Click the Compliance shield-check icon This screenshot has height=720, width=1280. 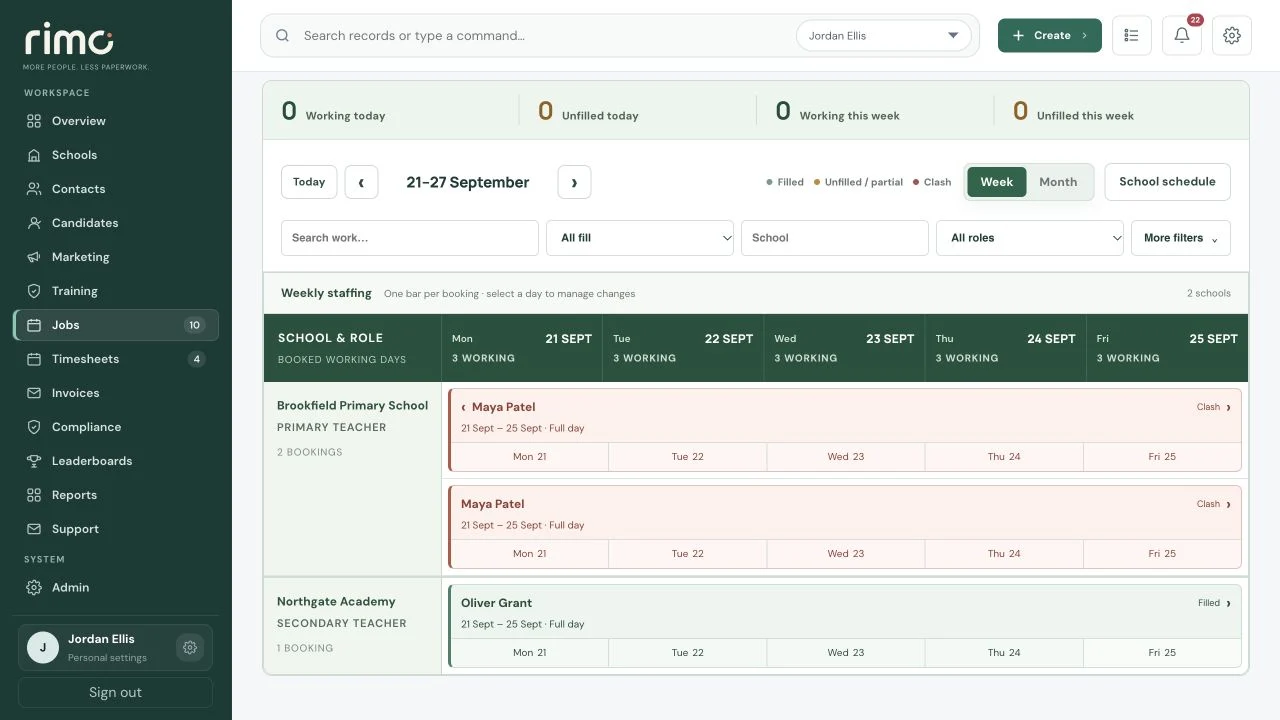point(34,427)
